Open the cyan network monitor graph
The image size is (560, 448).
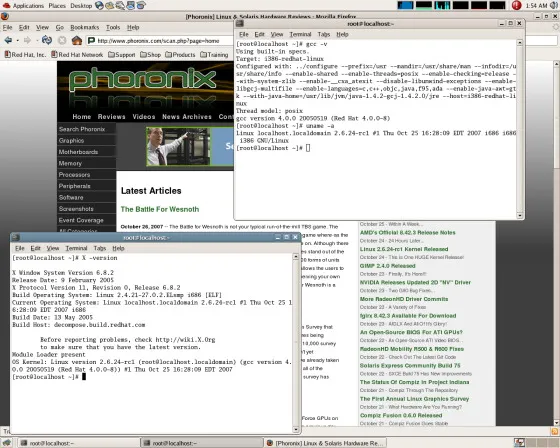click(442, 5)
